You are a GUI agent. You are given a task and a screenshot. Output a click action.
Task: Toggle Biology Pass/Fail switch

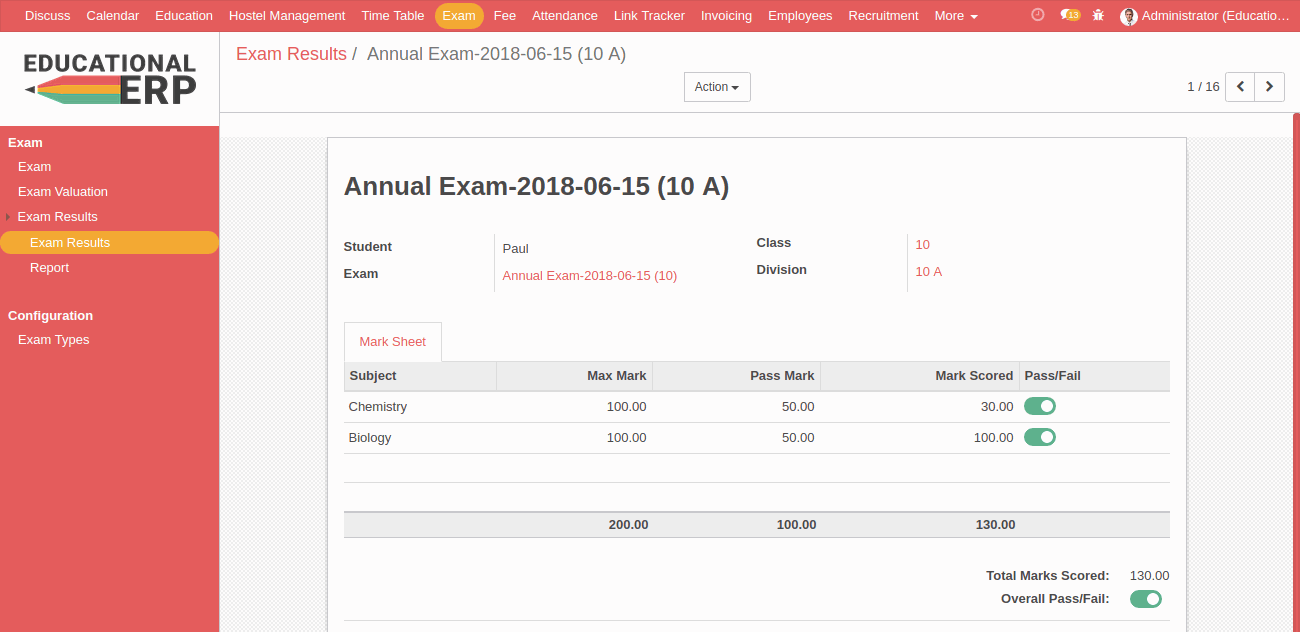[1040, 437]
